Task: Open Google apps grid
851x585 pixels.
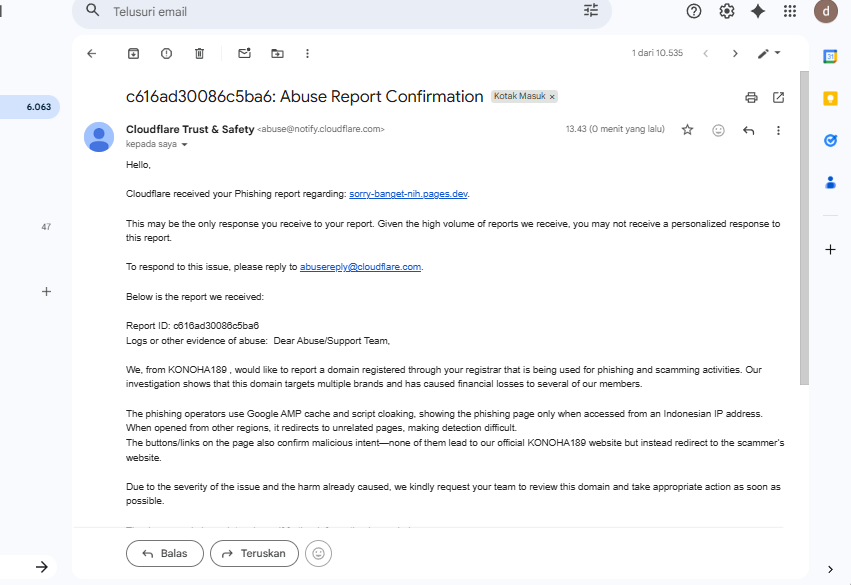Action: (790, 11)
